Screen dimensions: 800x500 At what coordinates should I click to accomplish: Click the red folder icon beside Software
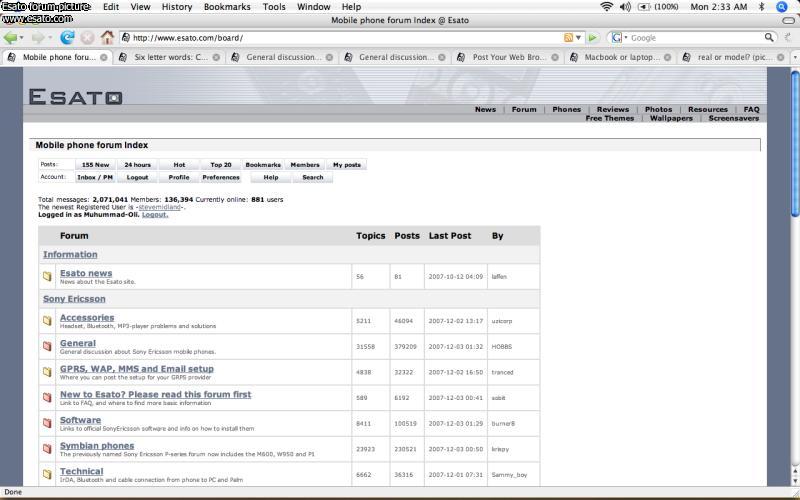[47, 423]
